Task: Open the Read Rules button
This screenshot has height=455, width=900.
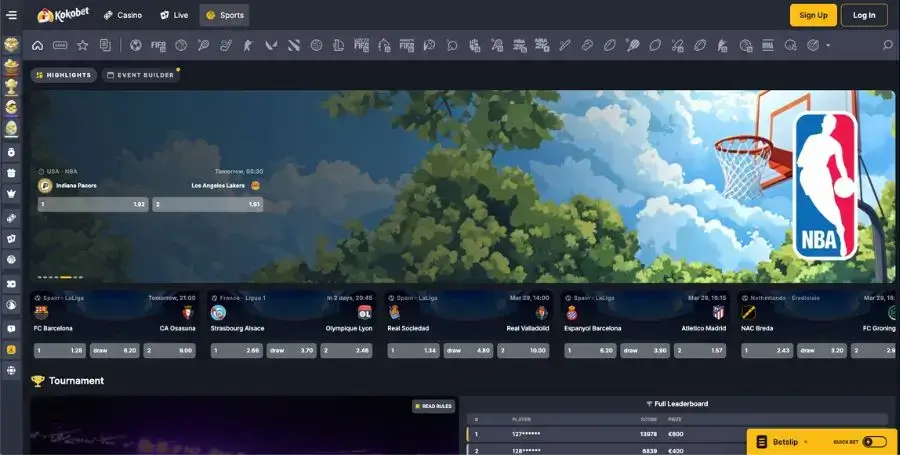Action: [x=433, y=406]
